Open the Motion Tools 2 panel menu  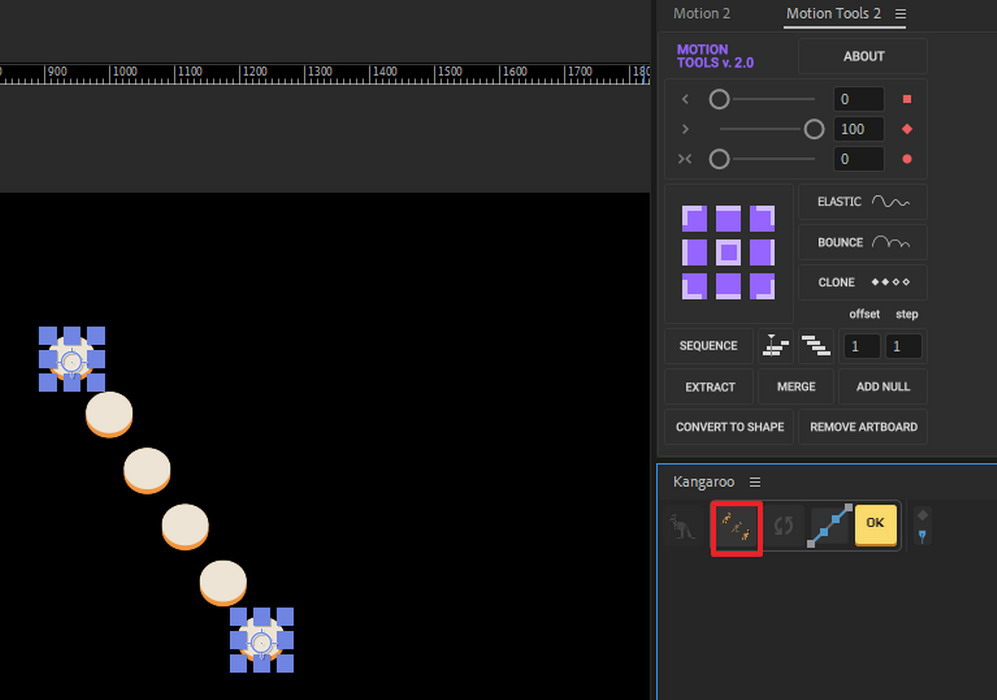[901, 14]
